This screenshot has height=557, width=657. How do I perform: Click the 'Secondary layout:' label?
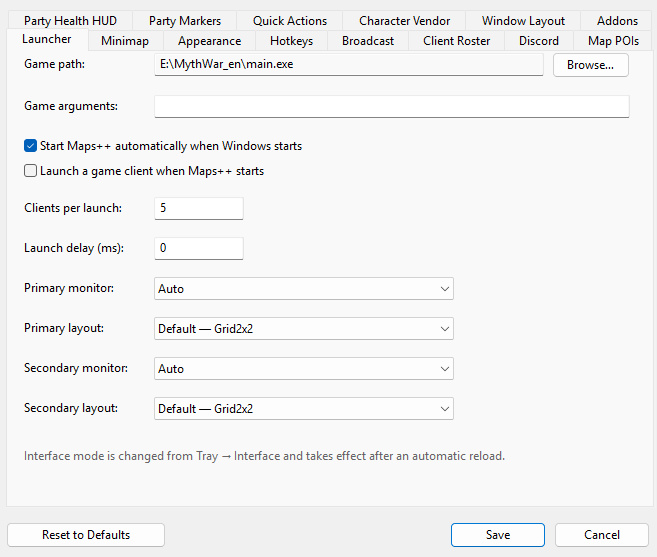pyautogui.click(x=71, y=408)
